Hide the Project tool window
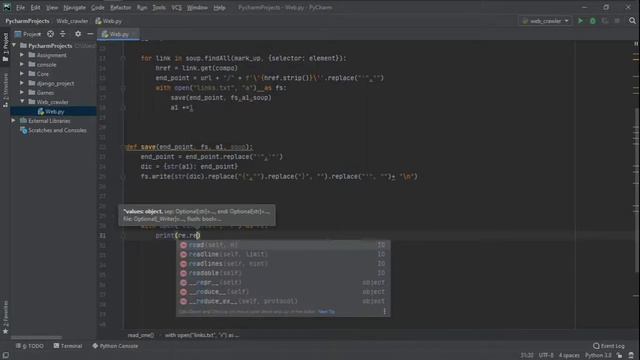 90,34
